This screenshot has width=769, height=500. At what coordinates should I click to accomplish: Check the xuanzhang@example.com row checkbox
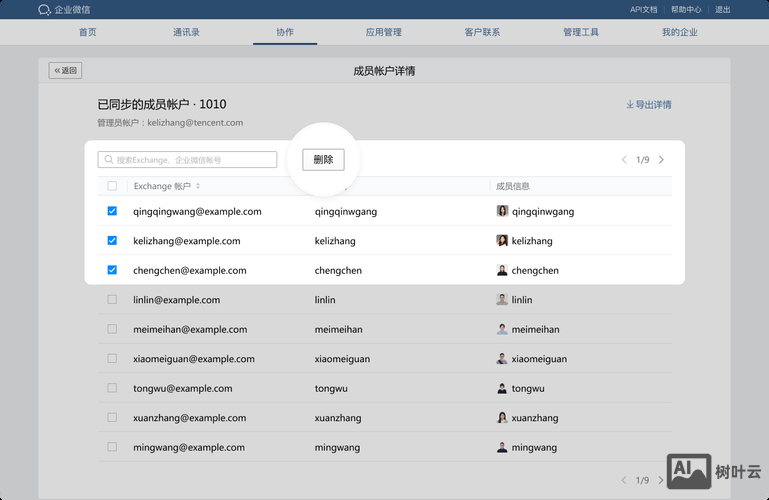[x=112, y=417]
